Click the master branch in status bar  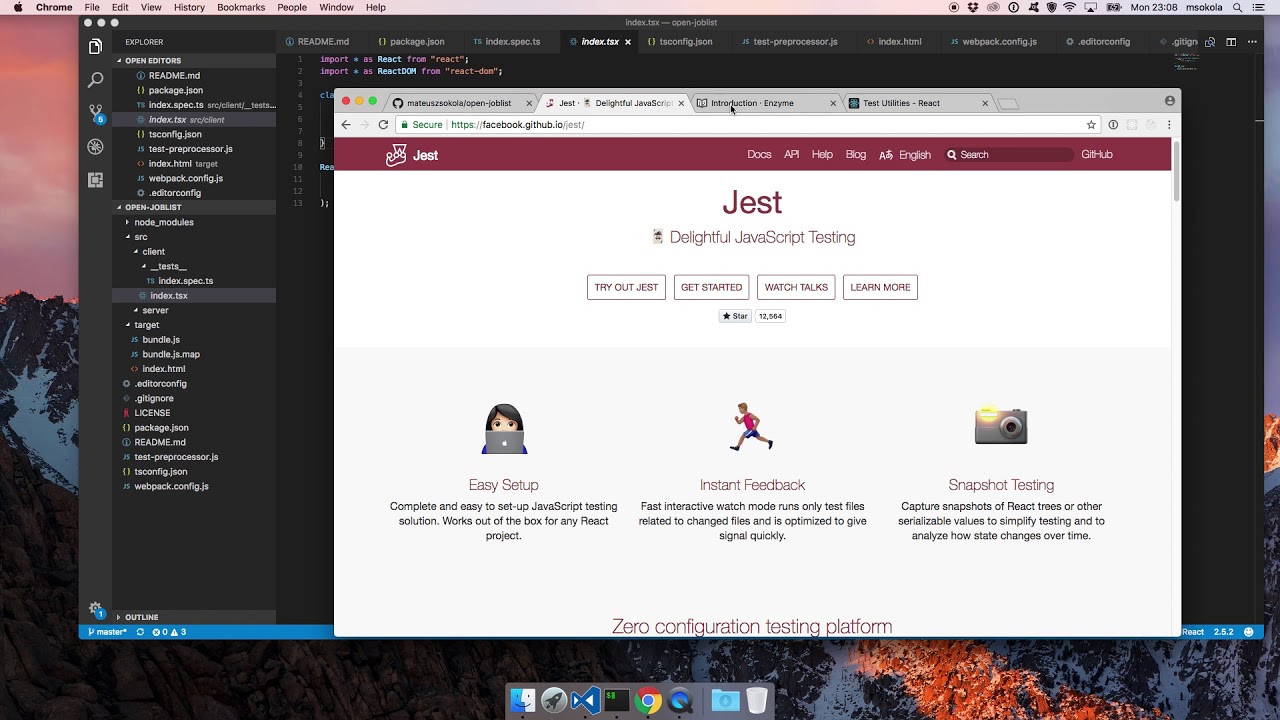coord(108,632)
